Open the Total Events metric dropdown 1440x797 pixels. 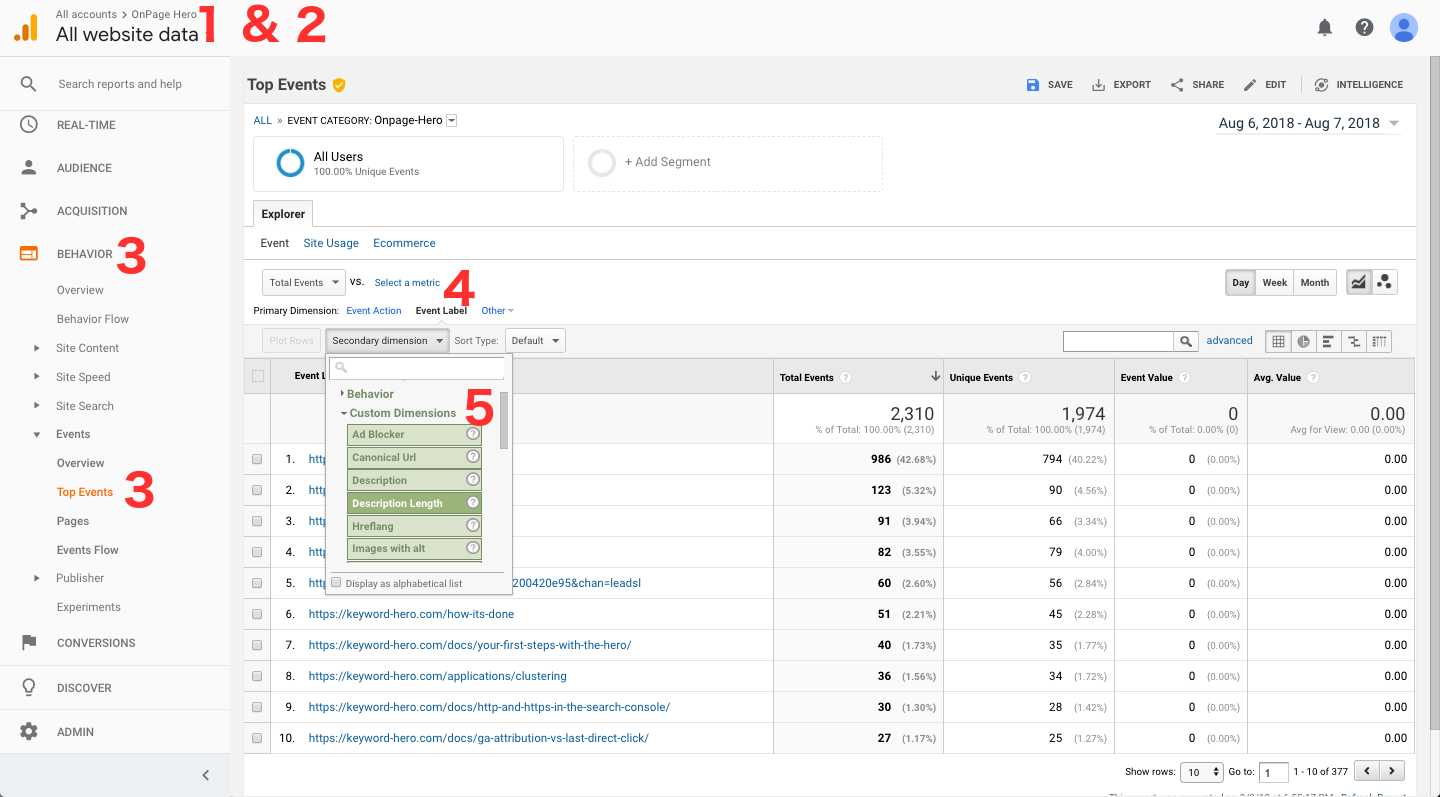(304, 283)
